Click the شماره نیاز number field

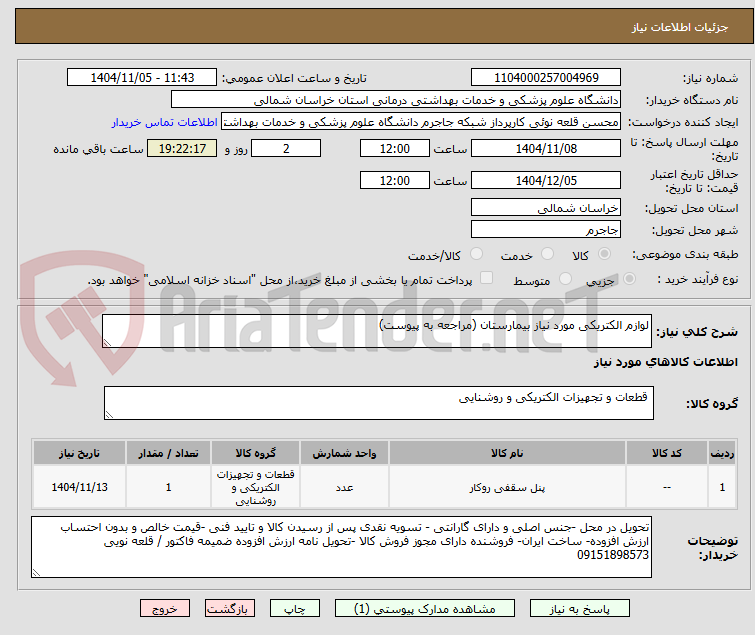tap(546, 78)
